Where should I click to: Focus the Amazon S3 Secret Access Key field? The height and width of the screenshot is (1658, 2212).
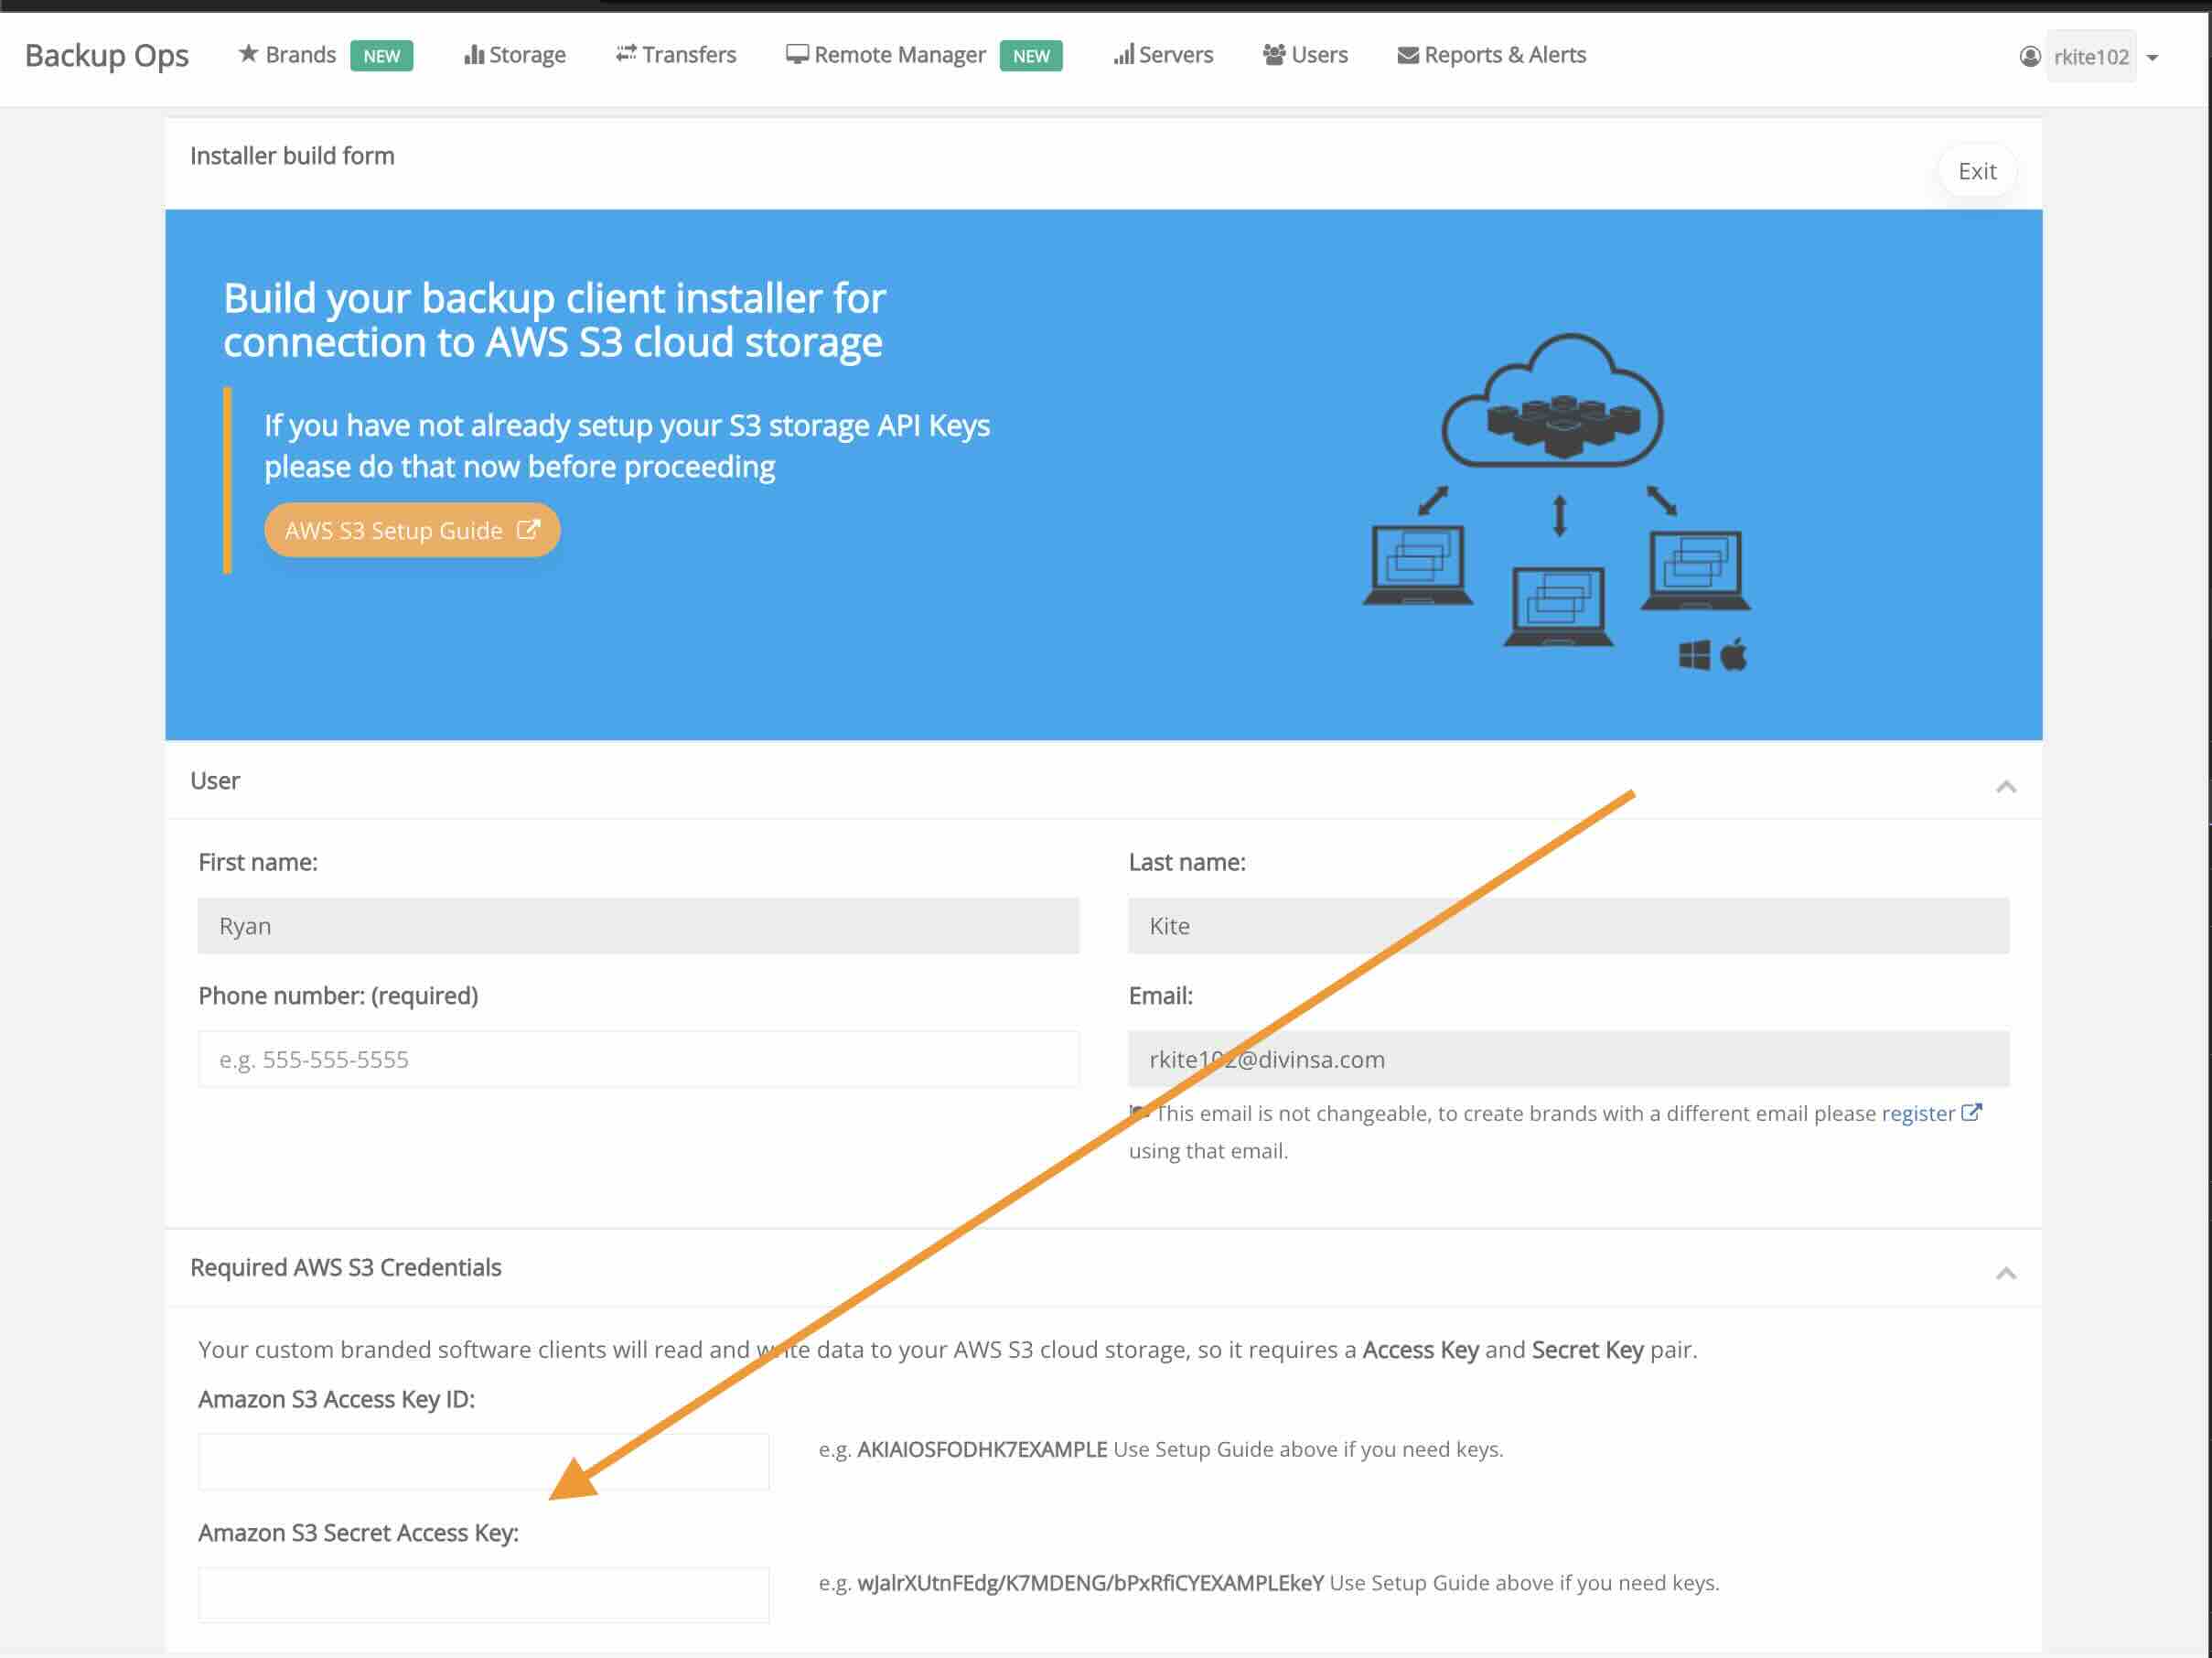pos(483,1594)
